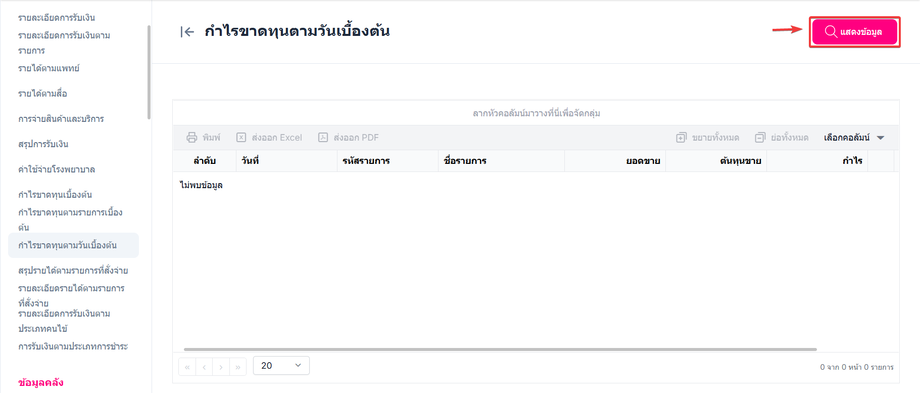Collapse sidebar using the back arrow icon

tap(187, 32)
